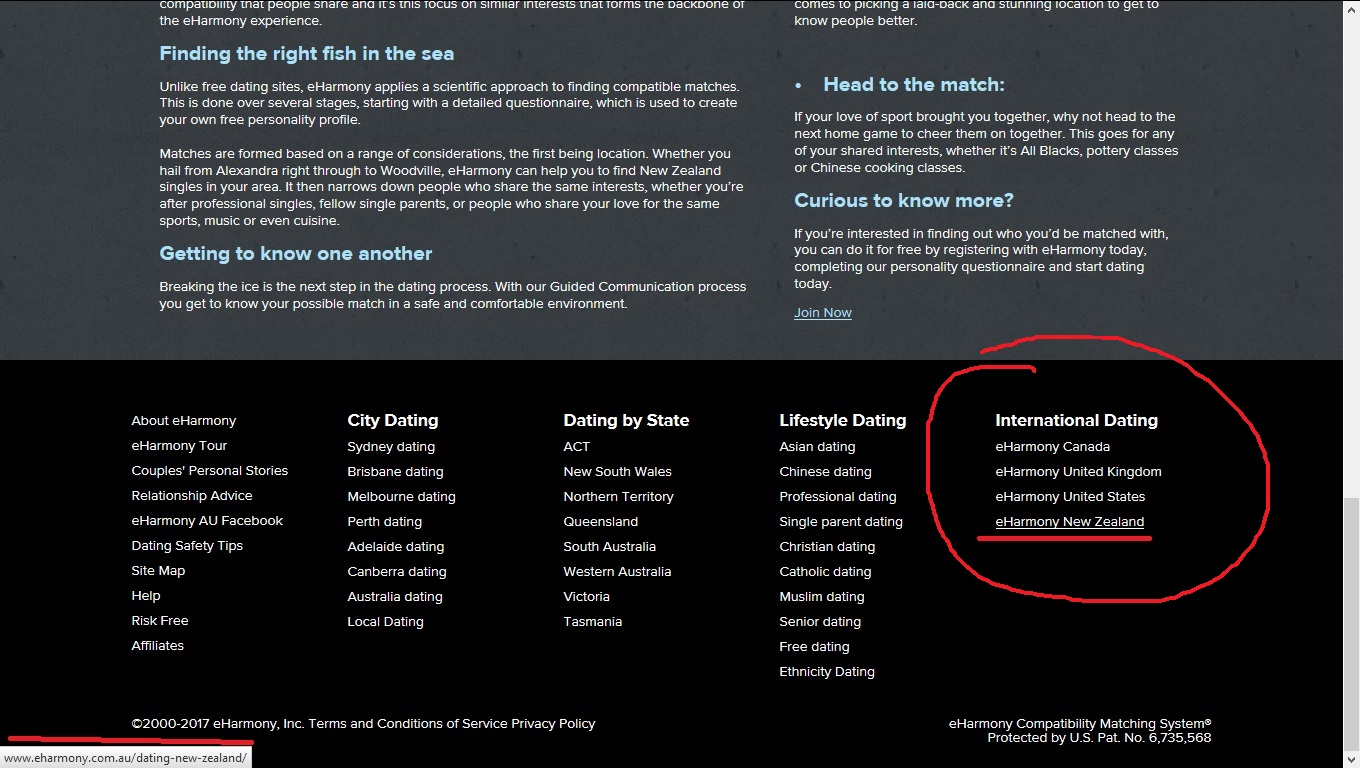Image resolution: width=1360 pixels, height=768 pixels.
Task: Open South Australia link
Action: pyautogui.click(x=610, y=547)
